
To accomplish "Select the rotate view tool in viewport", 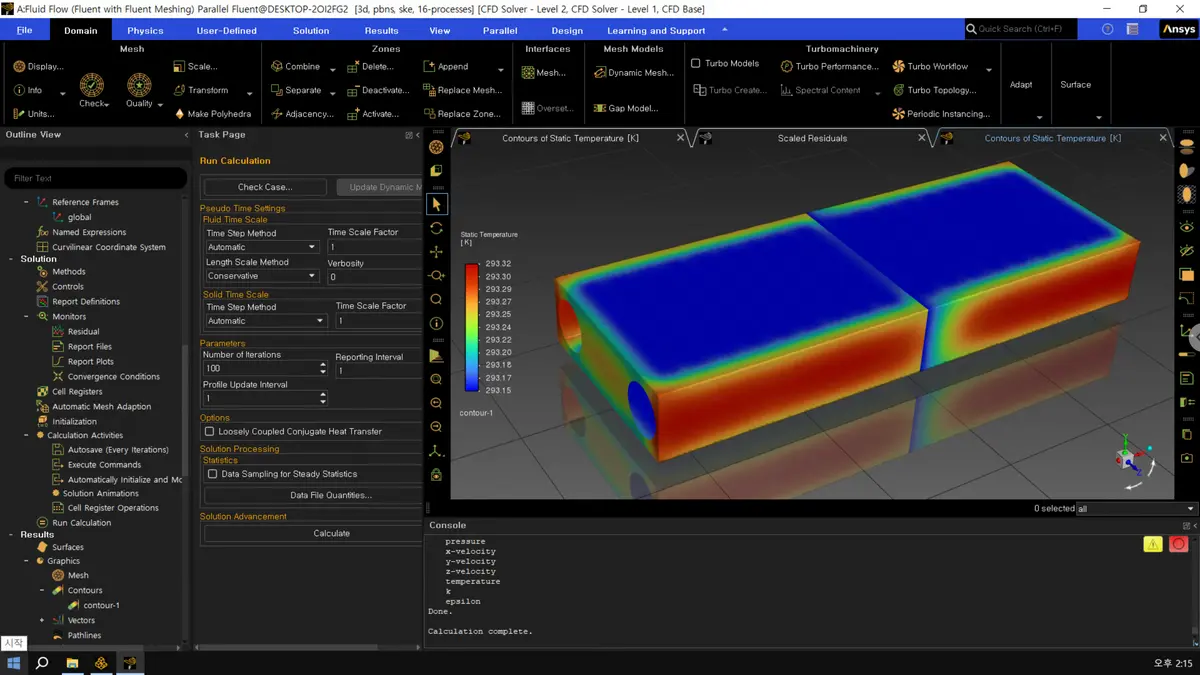I will (x=436, y=228).
